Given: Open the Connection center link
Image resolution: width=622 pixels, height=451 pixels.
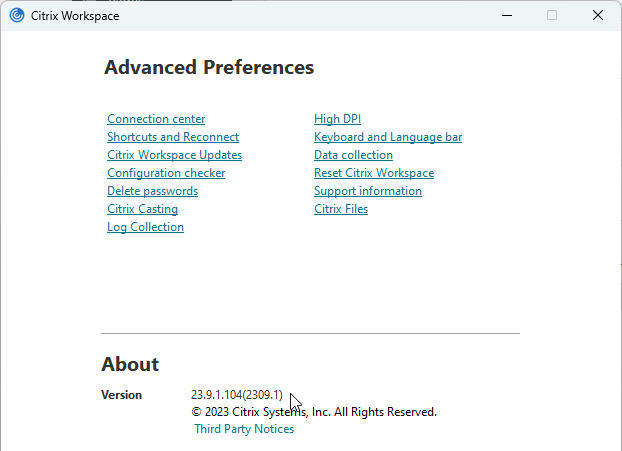Looking at the screenshot, I should click(156, 119).
